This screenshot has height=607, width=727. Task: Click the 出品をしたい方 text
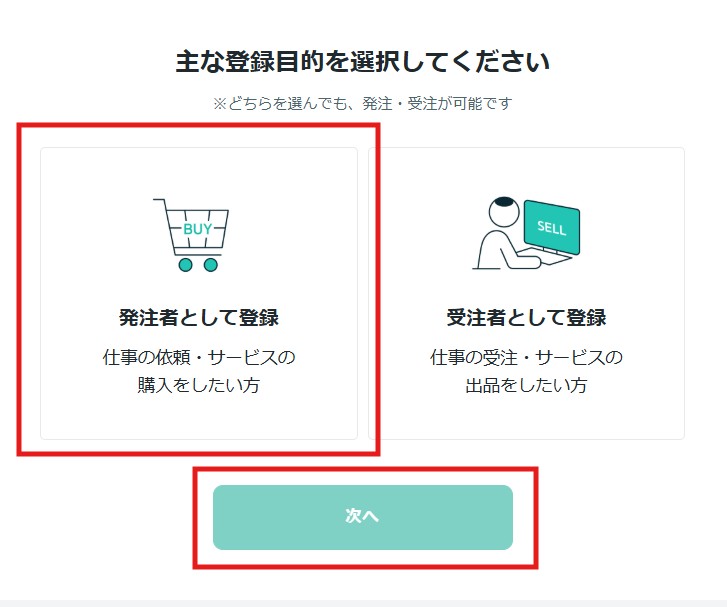(526, 385)
